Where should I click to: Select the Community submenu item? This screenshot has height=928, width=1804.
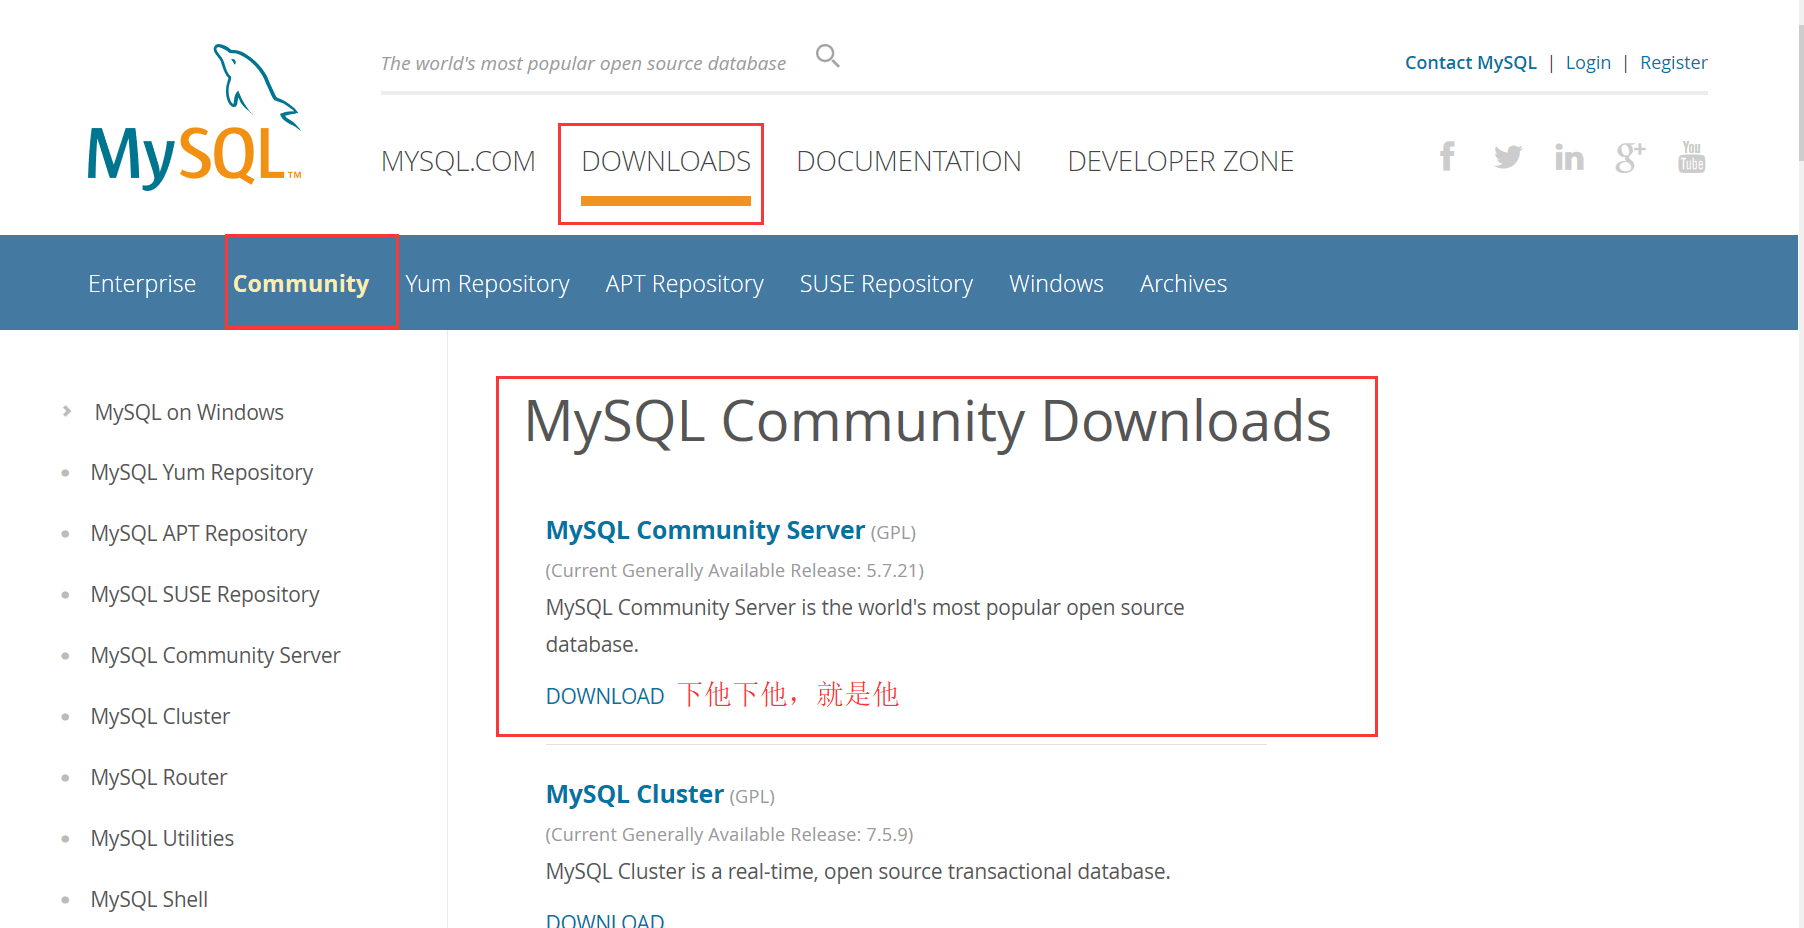301,284
